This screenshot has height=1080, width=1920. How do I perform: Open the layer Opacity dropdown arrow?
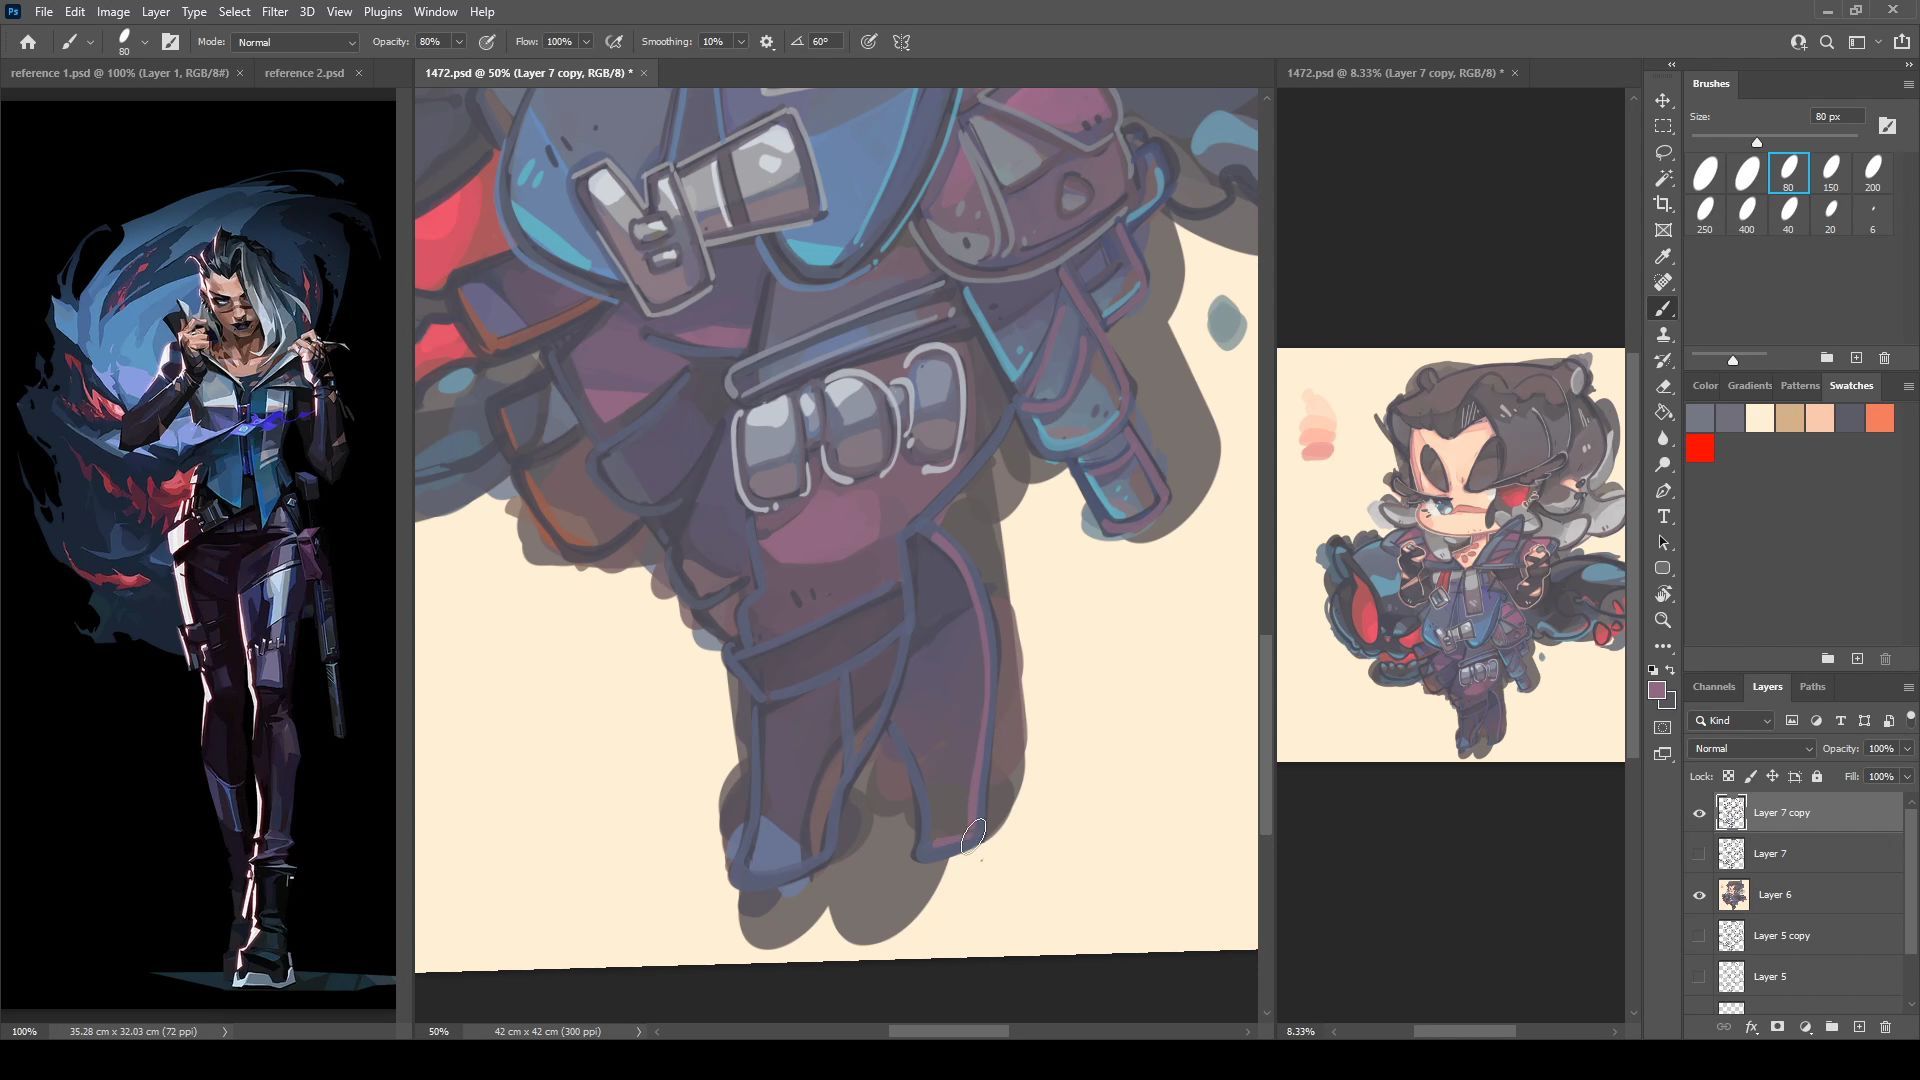[x=1907, y=748]
